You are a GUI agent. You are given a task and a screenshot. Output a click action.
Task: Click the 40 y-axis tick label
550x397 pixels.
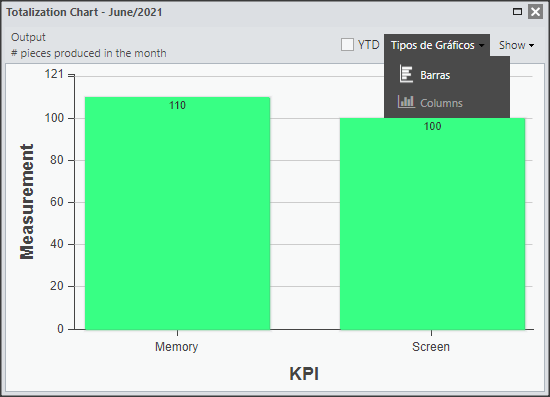pos(56,244)
